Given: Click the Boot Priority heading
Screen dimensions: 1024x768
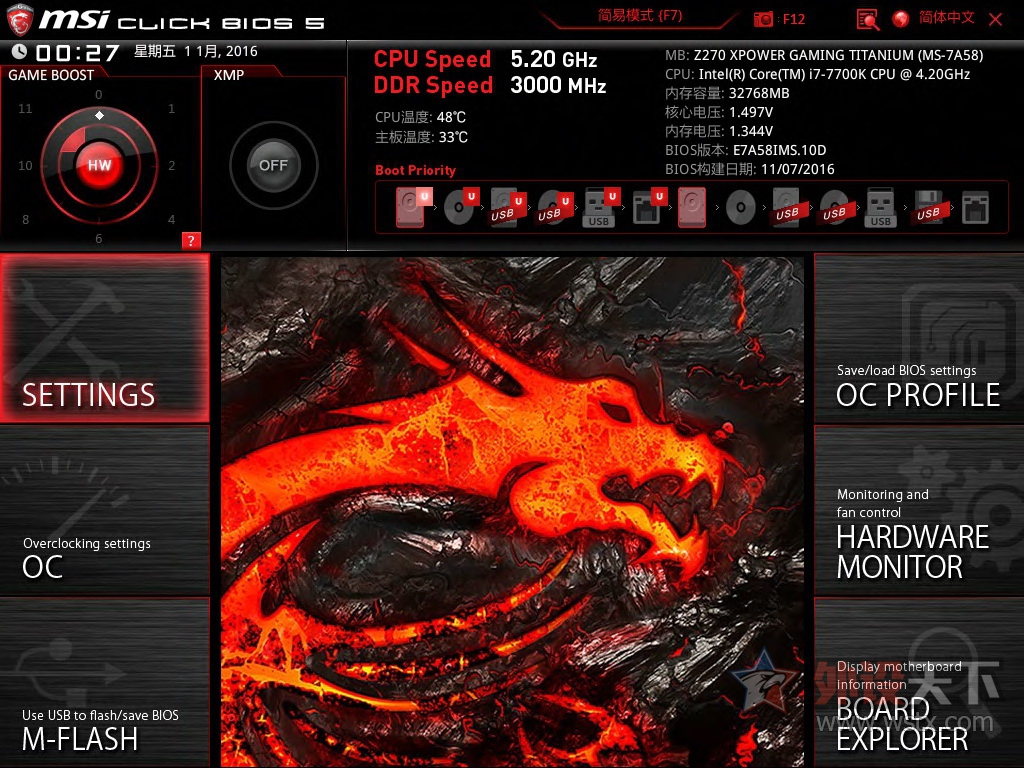Looking at the screenshot, I should point(415,170).
